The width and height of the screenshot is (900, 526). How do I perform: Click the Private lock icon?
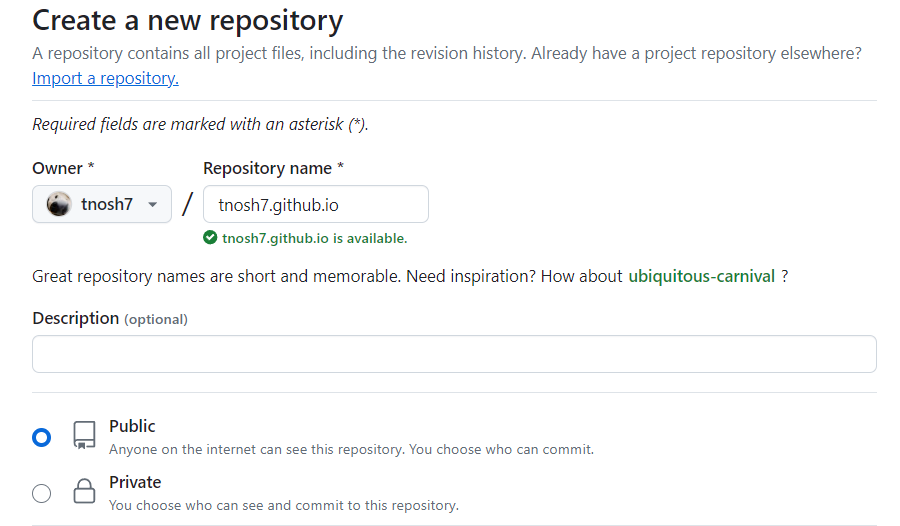coord(85,492)
